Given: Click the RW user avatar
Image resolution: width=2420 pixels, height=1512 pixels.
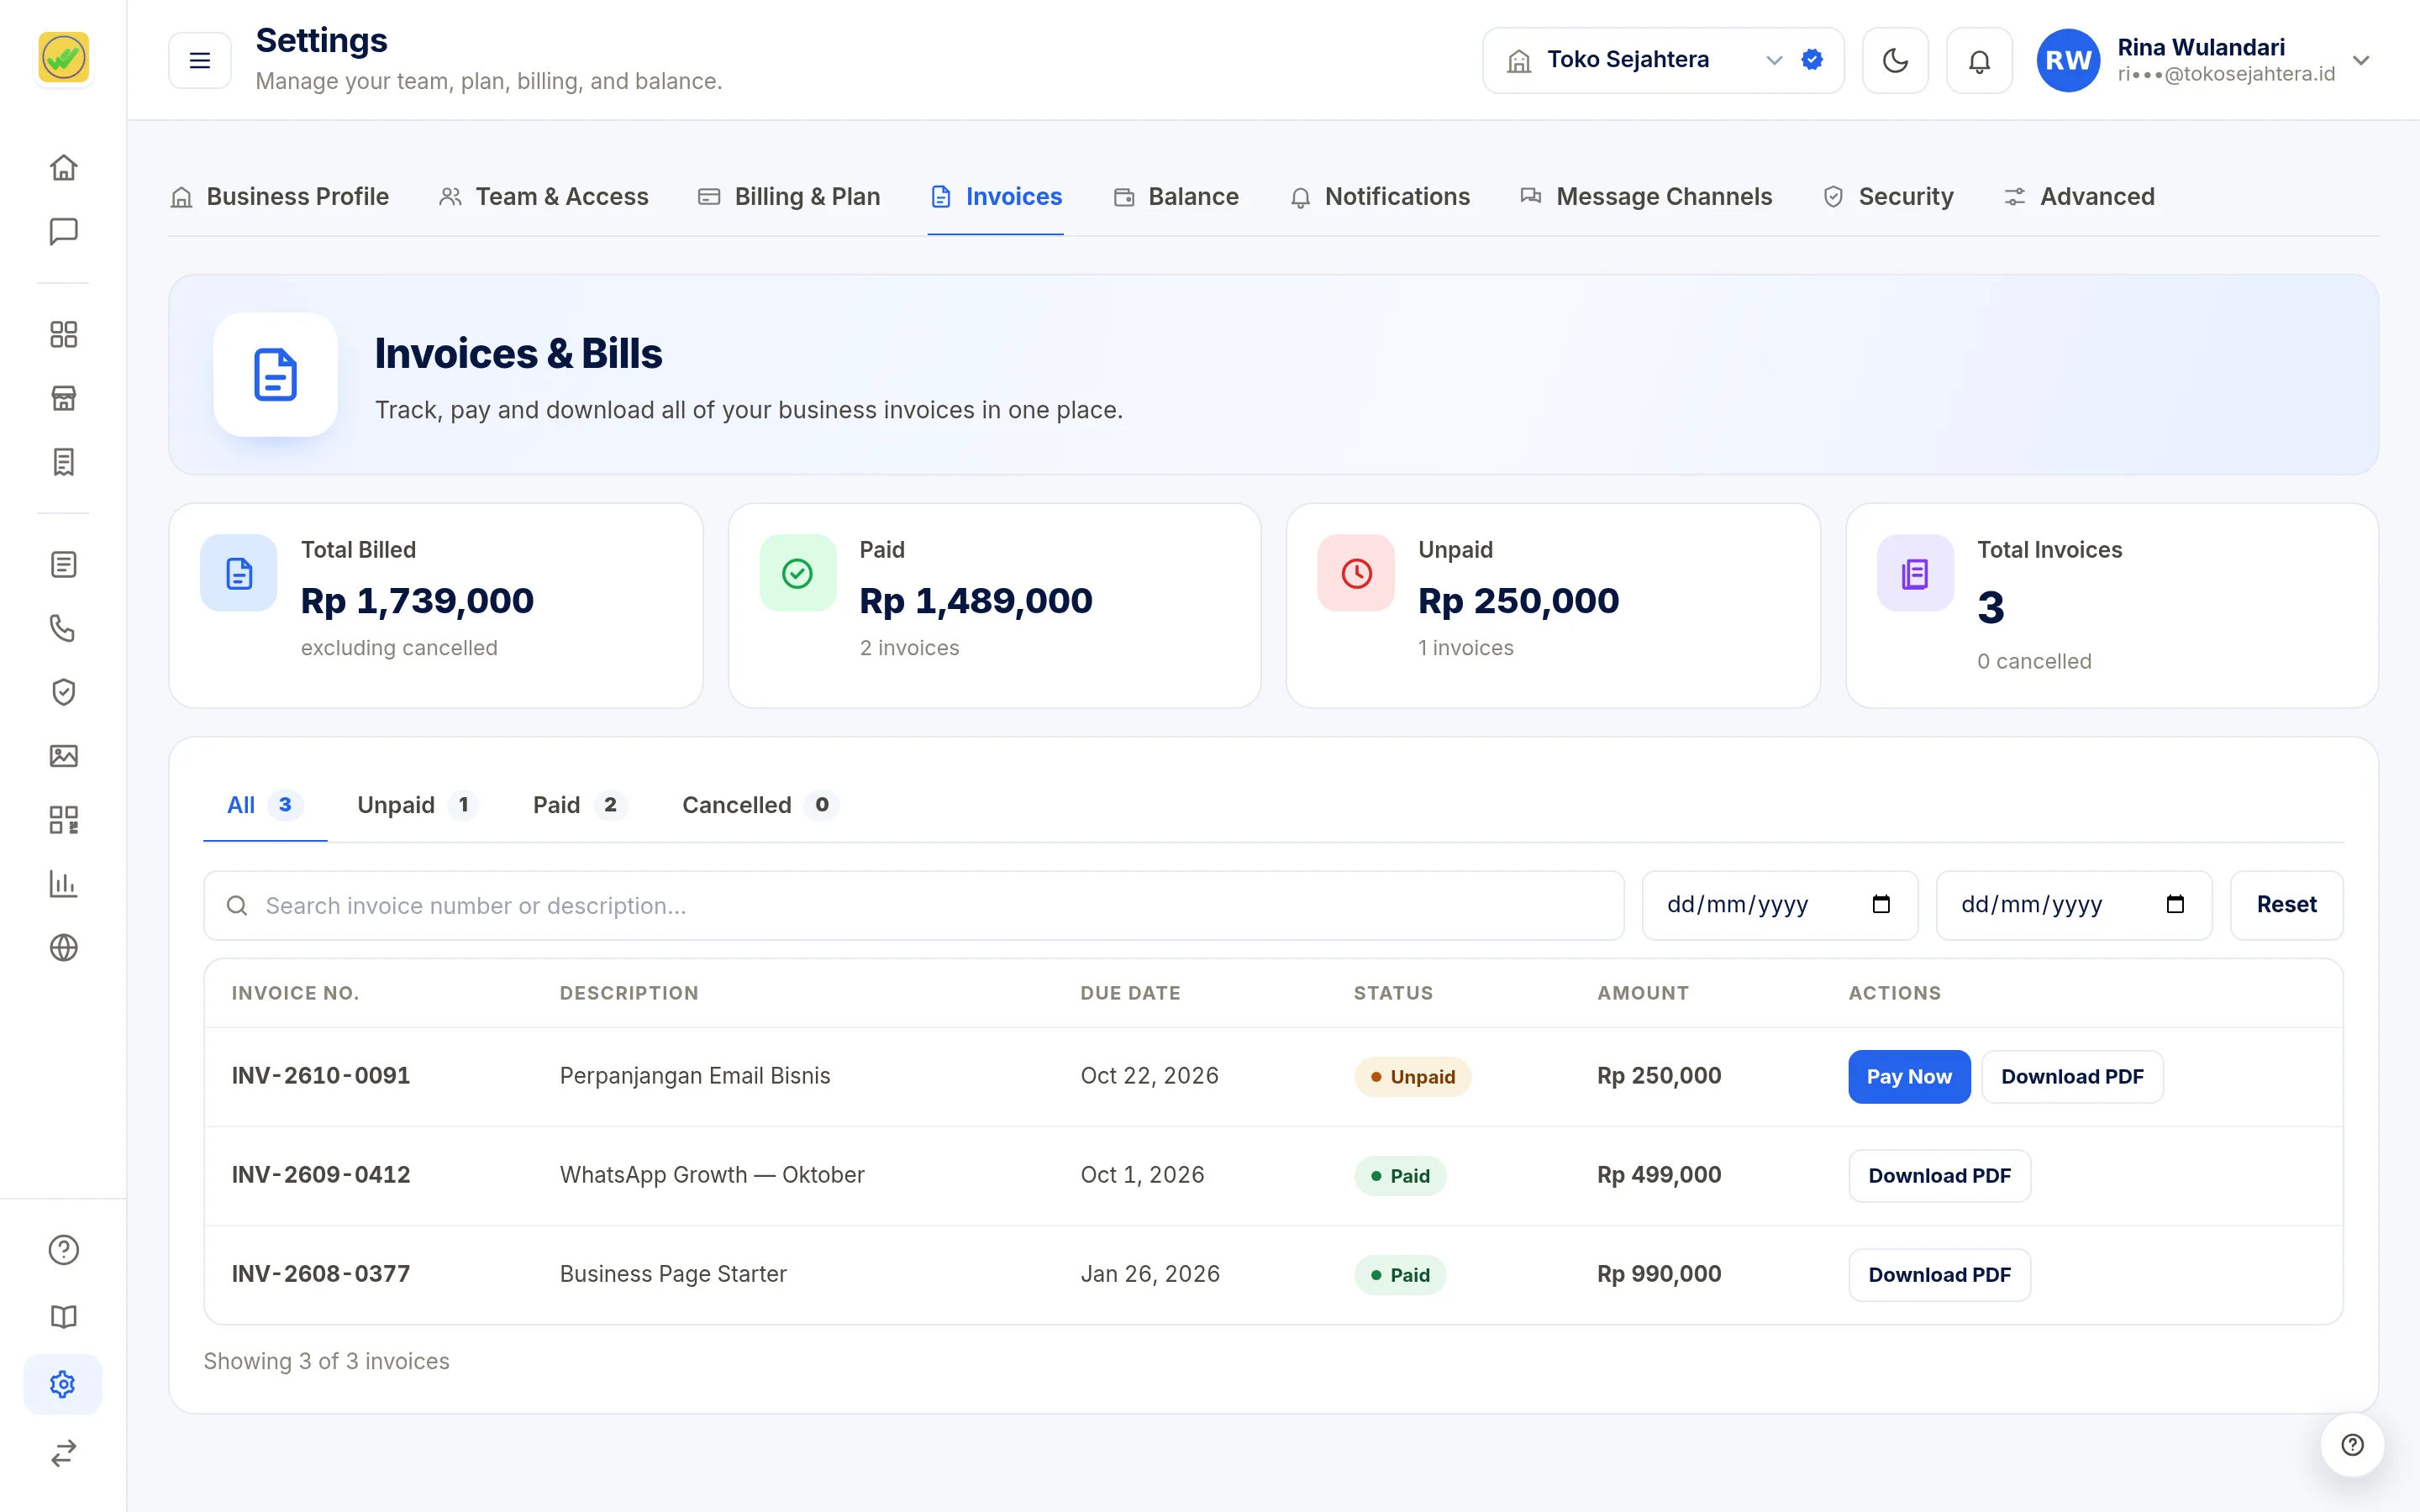Looking at the screenshot, I should 2068,60.
